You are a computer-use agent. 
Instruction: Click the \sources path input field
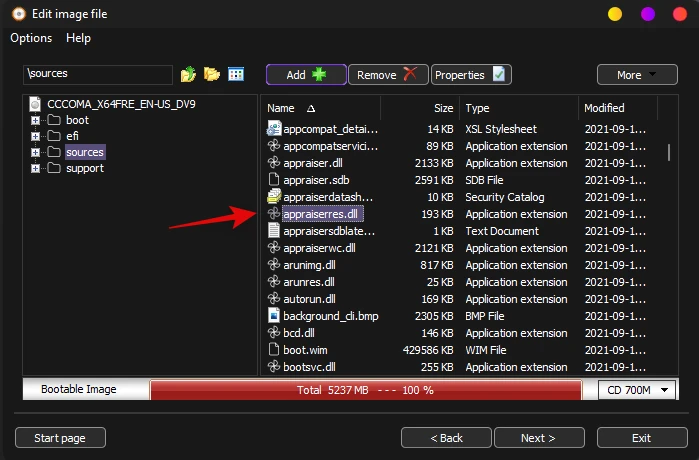(98, 74)
